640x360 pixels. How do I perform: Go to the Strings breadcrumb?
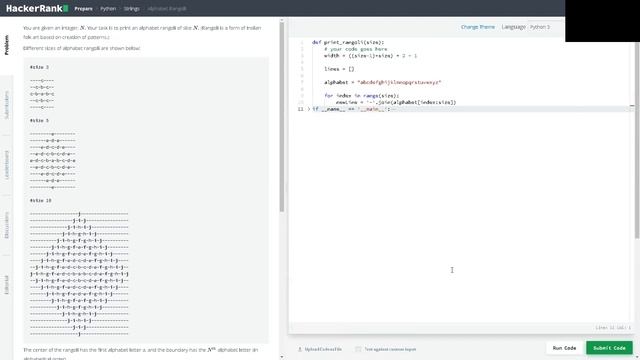[131, 9]
